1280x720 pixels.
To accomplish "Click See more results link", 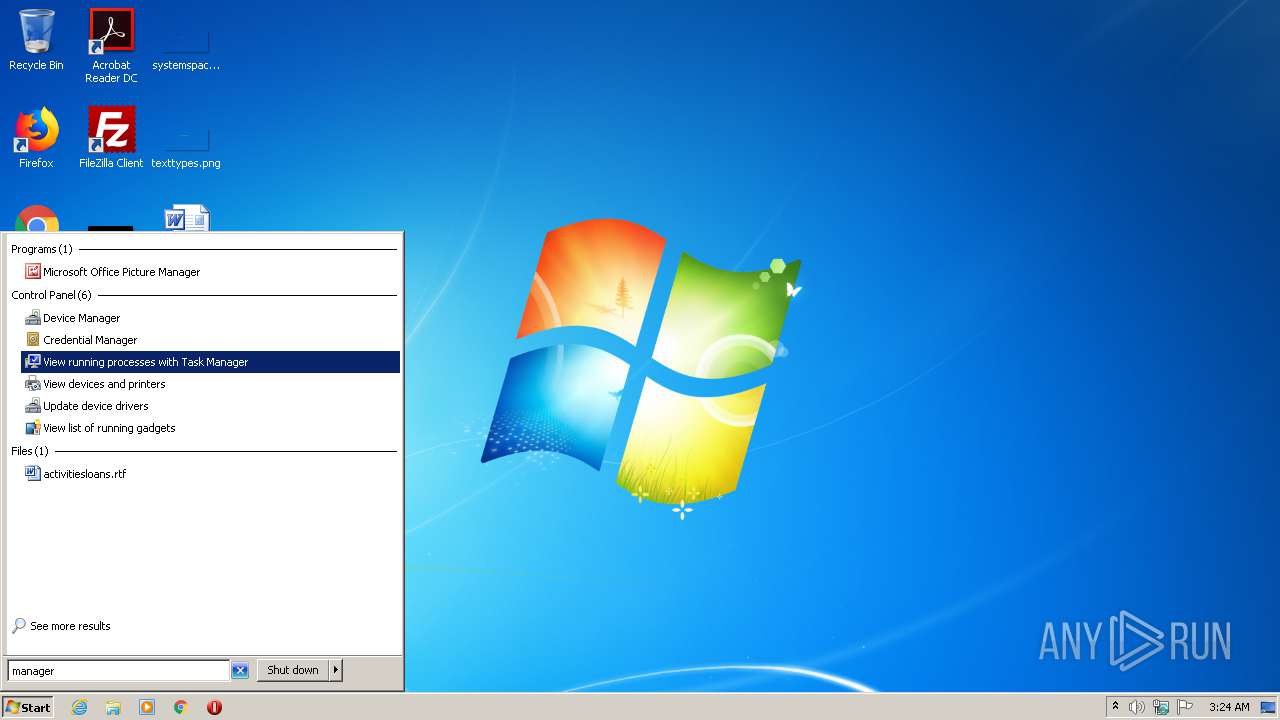I will pyautogui.click(x=70, y=626).
